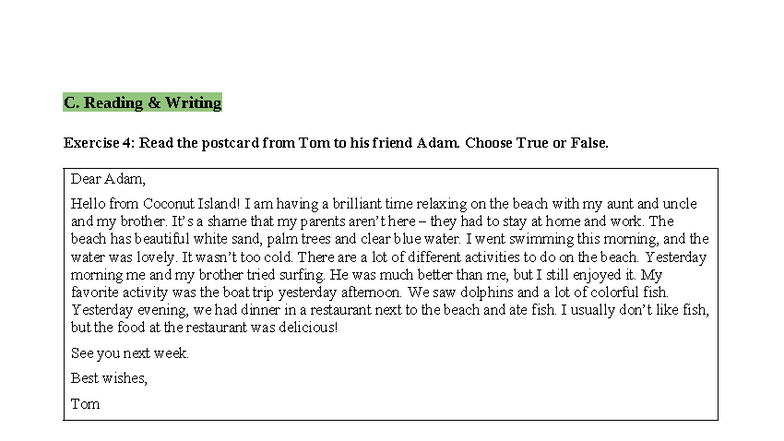This screenshot has width=784, height=441.
Task: Click the 'See you next week.' line
Action: [x=130, y=353]
